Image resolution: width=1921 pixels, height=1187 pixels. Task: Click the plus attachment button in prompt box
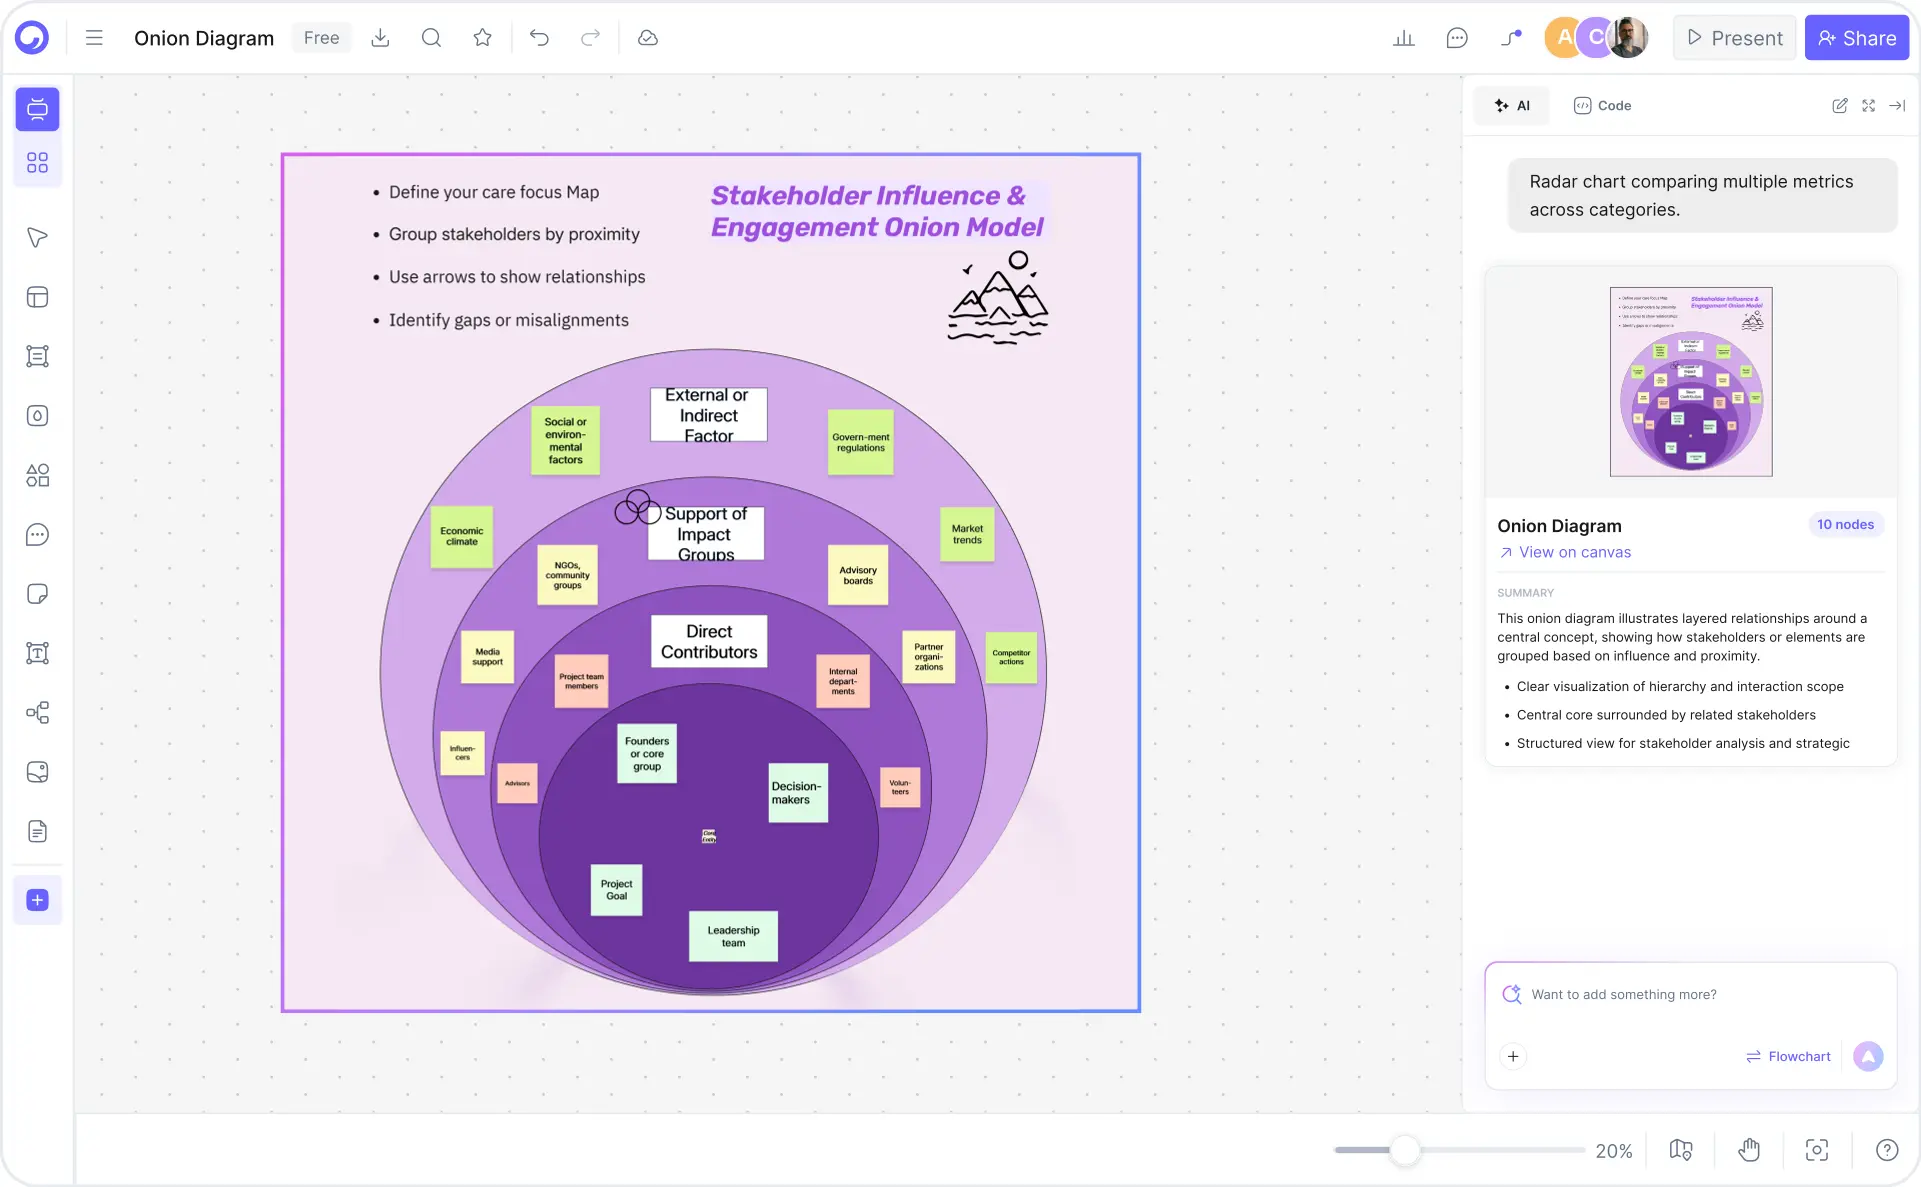click(x=1513, y=1056)
